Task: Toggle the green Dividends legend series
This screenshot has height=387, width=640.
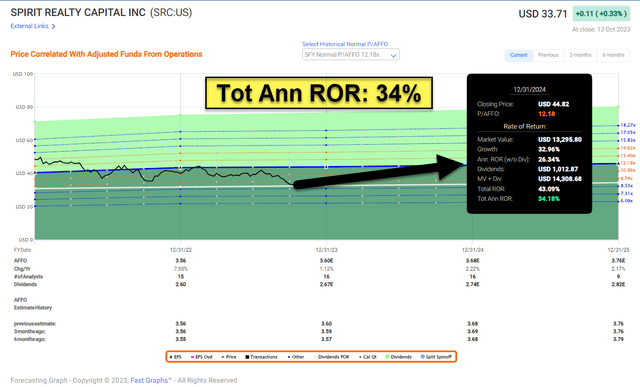Action: [399, 357]
